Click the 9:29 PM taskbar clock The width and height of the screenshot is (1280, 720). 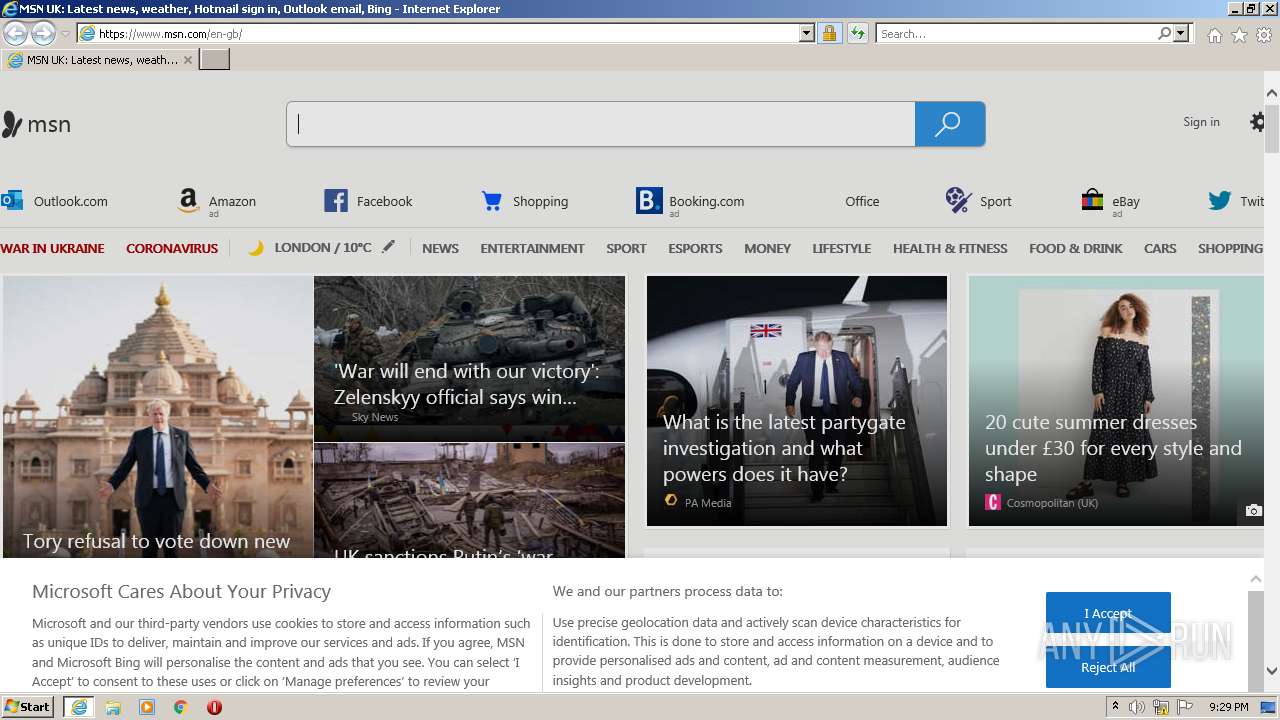pos(1228,707)
